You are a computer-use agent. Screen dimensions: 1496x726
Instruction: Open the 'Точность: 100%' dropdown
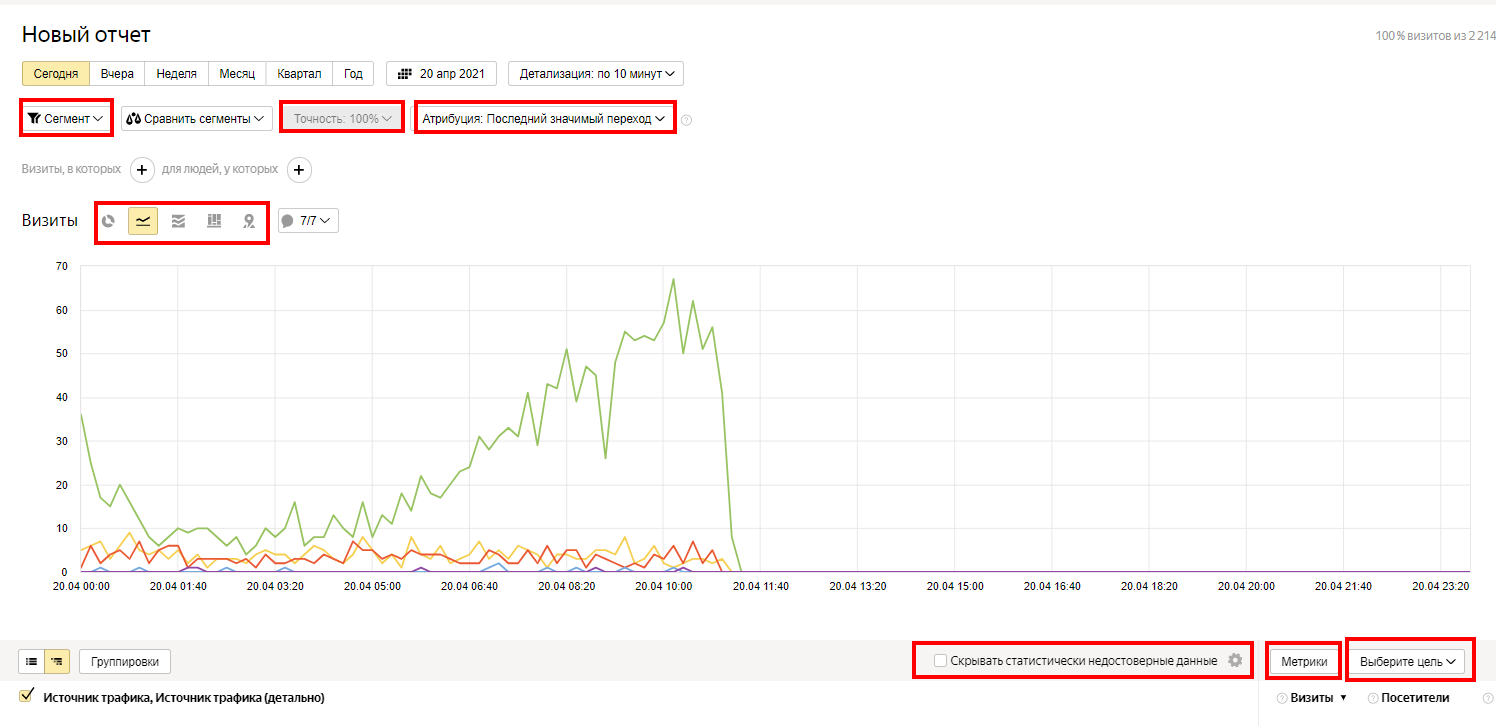click(342, 118)
